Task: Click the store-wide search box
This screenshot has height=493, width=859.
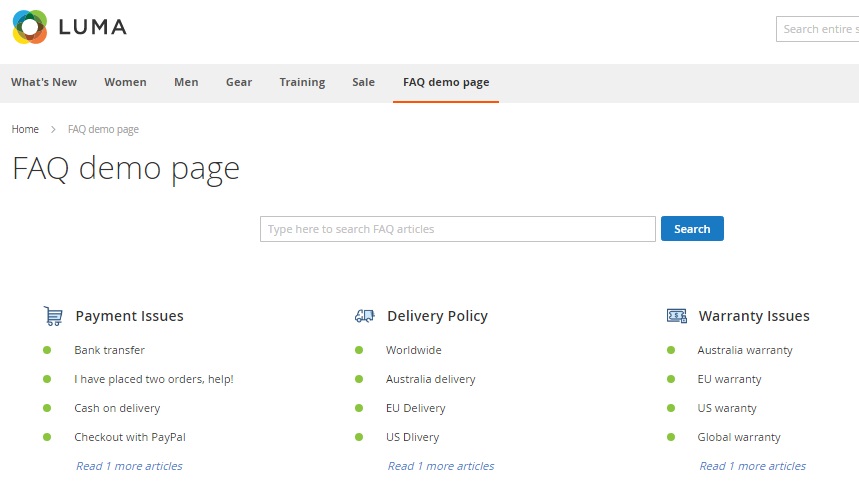Action: 816,29
